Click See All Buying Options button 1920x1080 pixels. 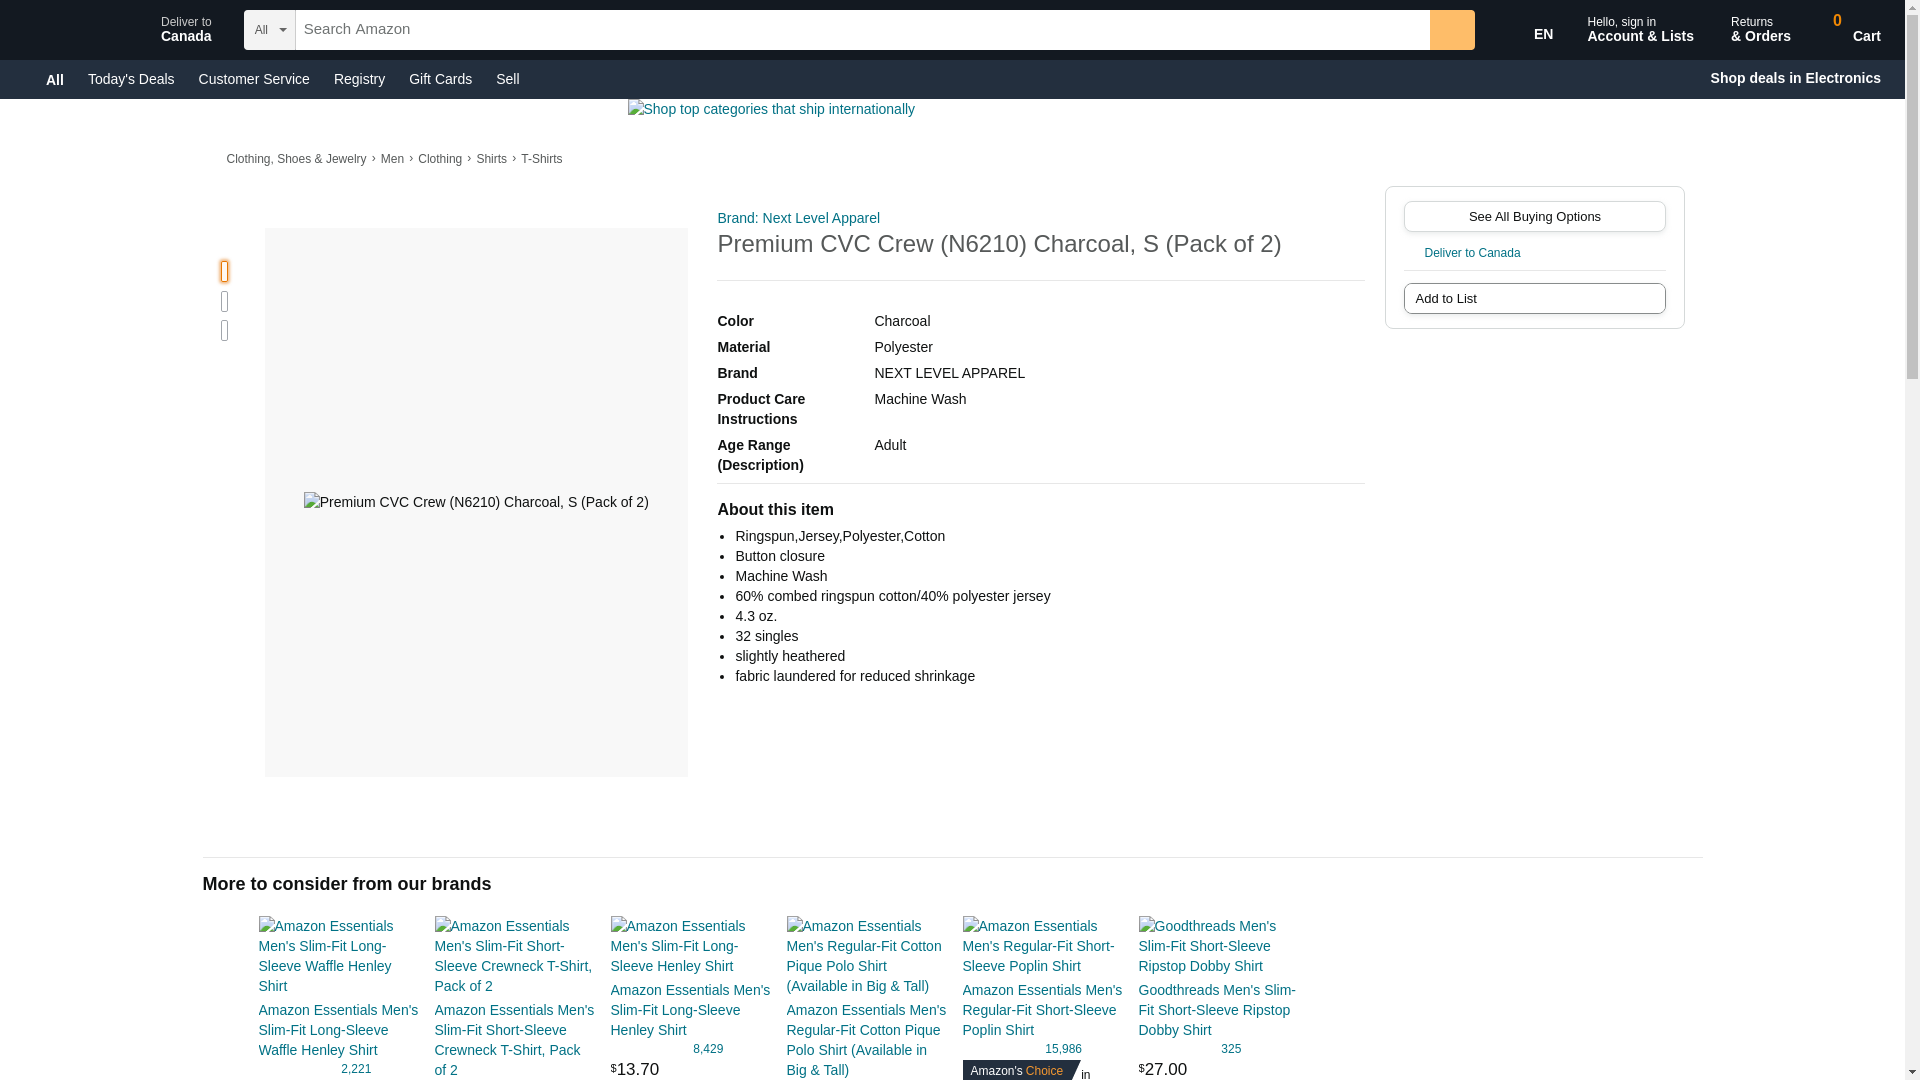pos(1533,217)
